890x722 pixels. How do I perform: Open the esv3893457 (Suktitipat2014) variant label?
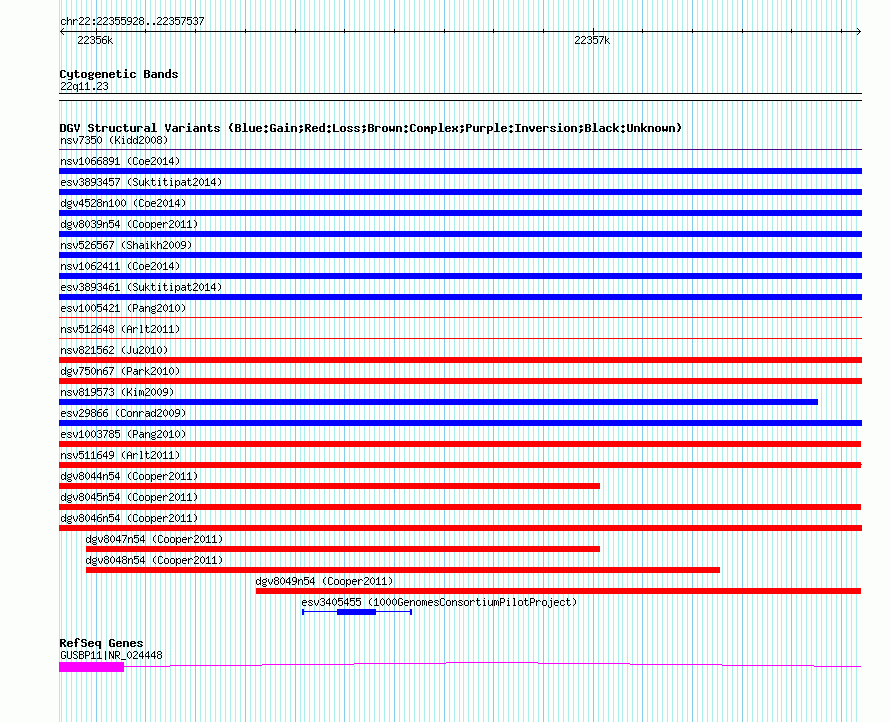pos(141,182)
